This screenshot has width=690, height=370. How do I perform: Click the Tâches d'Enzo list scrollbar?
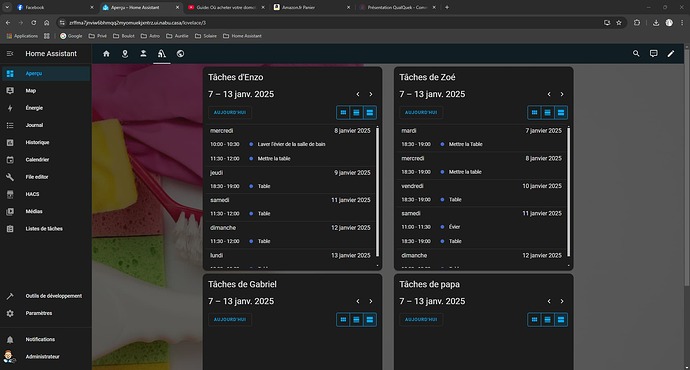click(377, 191)
